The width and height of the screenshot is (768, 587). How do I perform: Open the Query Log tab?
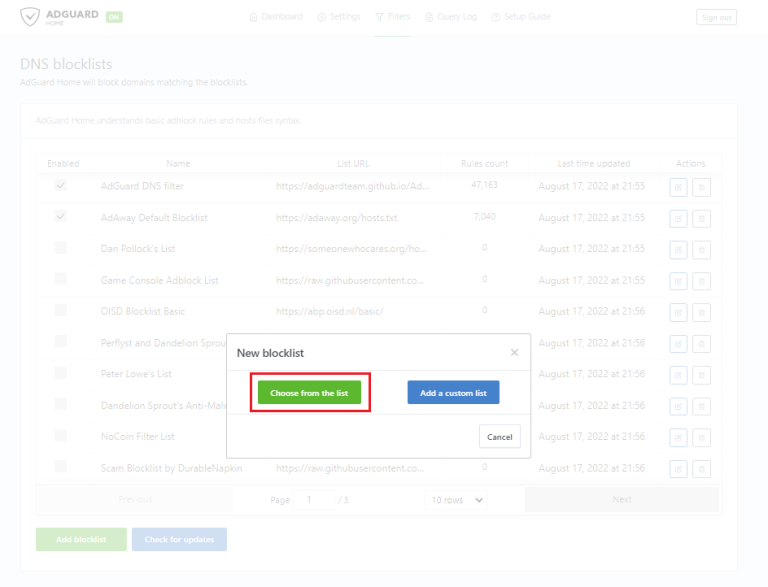(x=452, y=17)
